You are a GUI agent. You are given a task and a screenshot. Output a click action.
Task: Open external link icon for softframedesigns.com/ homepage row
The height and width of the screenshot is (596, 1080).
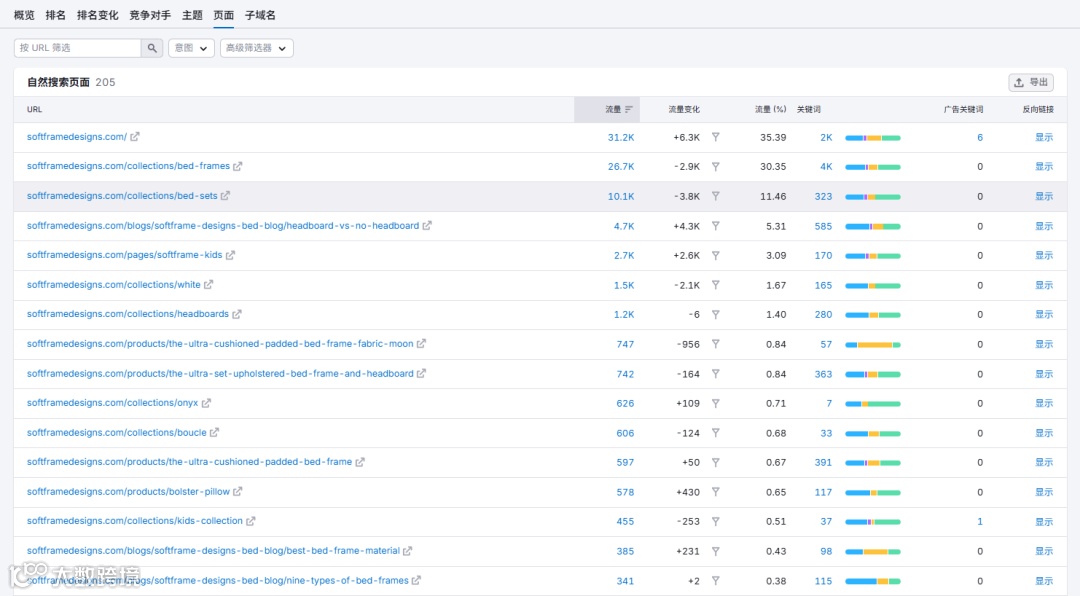[135, 136]
